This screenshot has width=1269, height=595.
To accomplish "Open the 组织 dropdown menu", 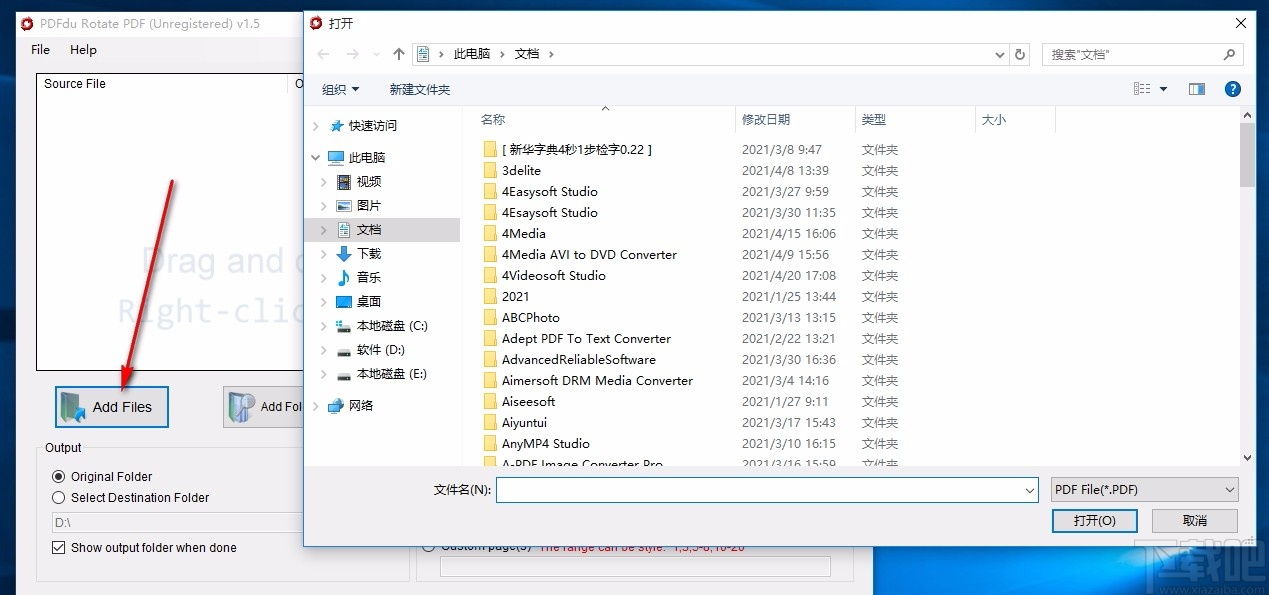I will pos(340,89).
